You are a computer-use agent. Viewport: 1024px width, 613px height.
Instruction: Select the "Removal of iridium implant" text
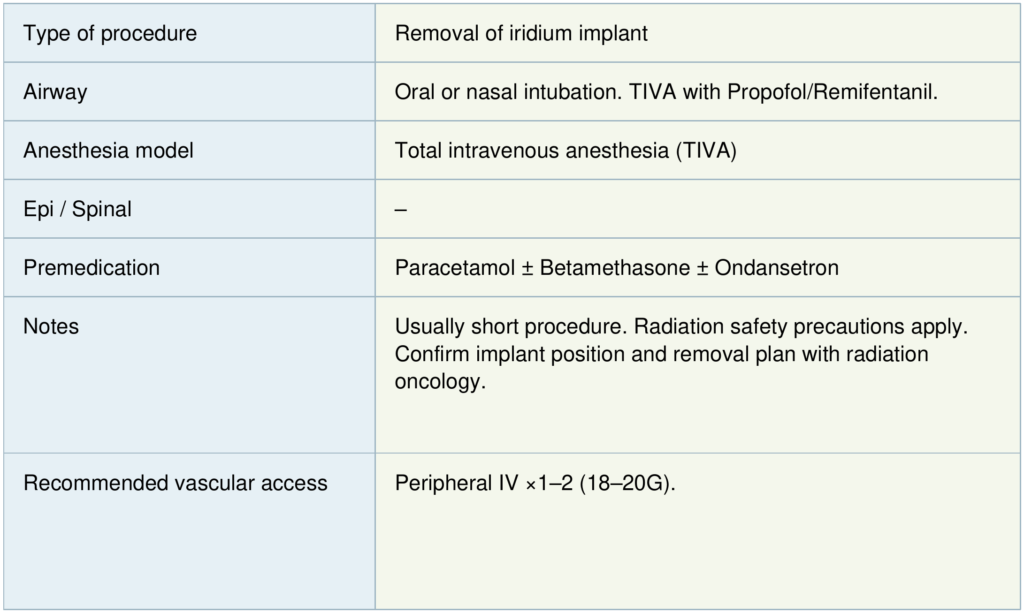click(521, 34)
